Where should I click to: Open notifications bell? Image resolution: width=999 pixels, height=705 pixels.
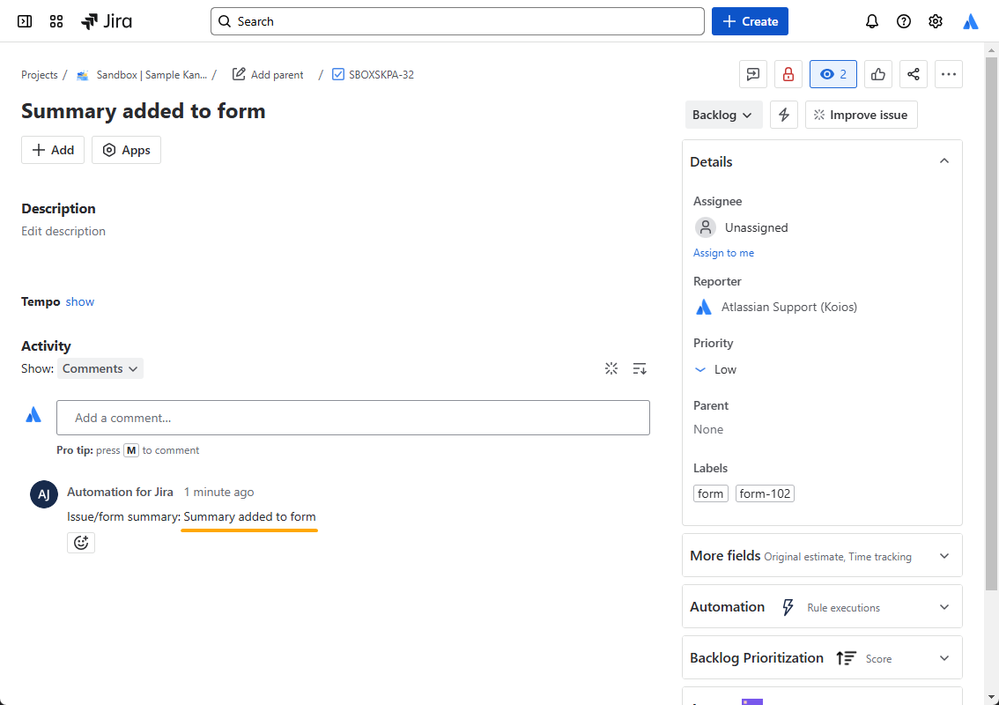click(872, 21)
